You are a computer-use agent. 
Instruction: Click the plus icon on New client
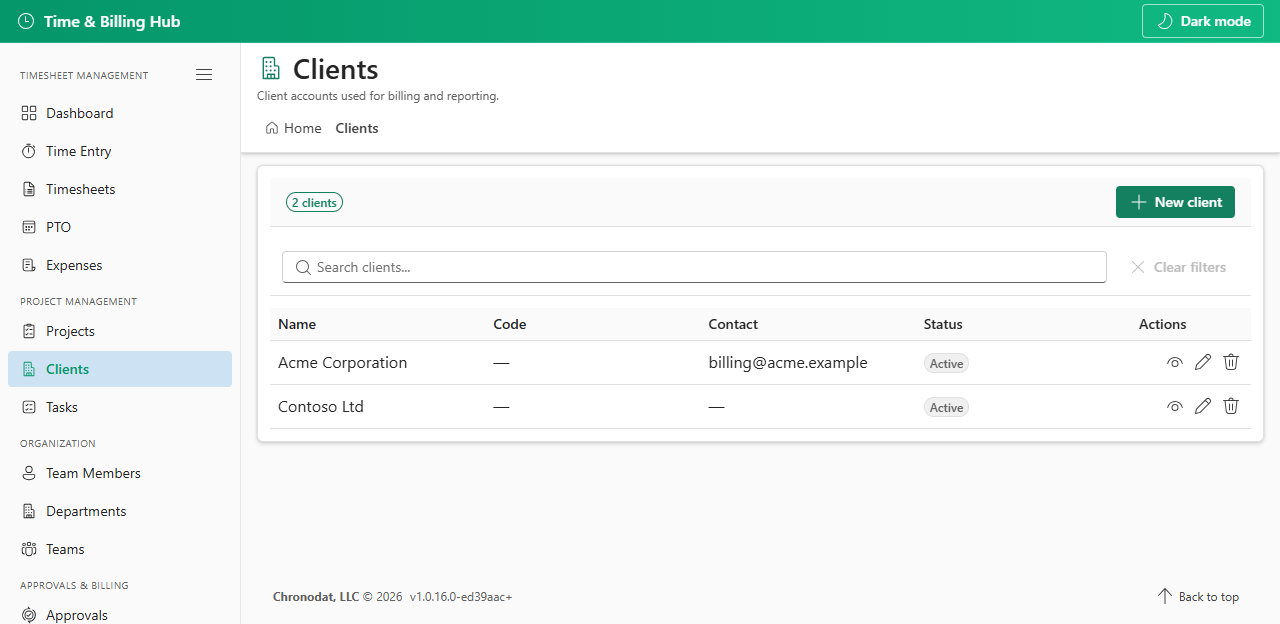[1138, 202]
